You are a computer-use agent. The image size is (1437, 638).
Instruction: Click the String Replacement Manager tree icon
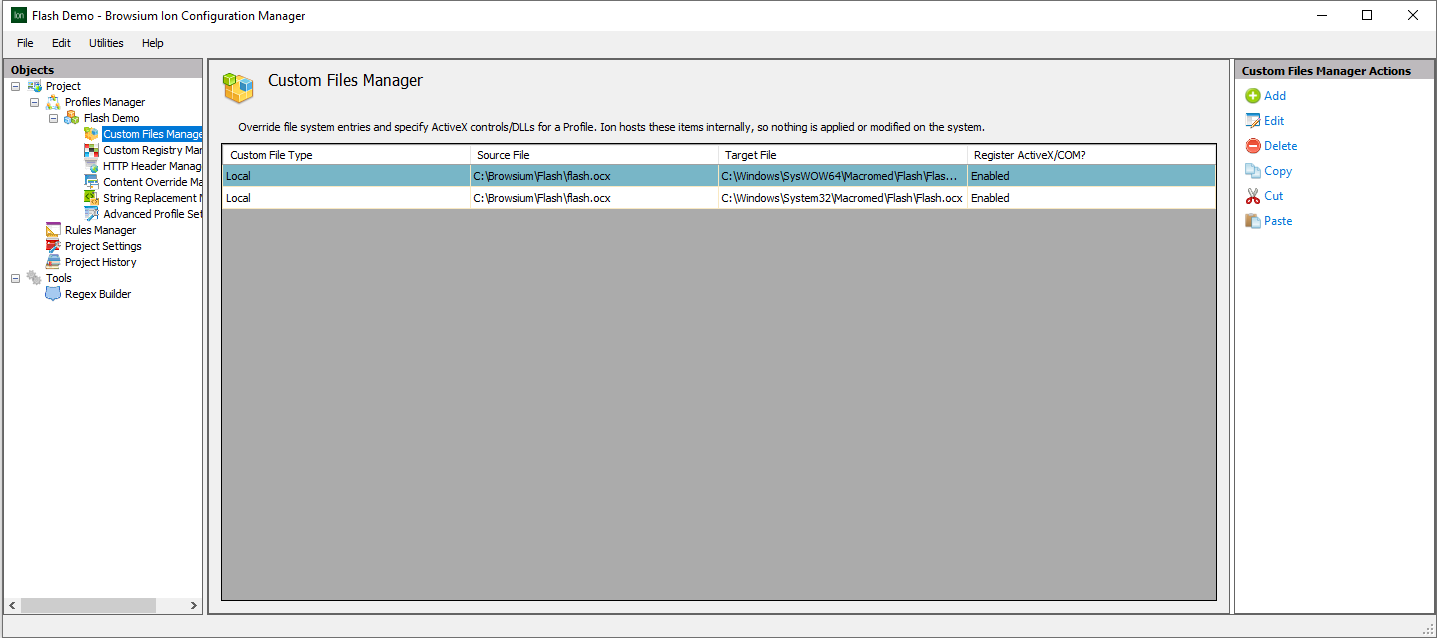pos(91,198)
